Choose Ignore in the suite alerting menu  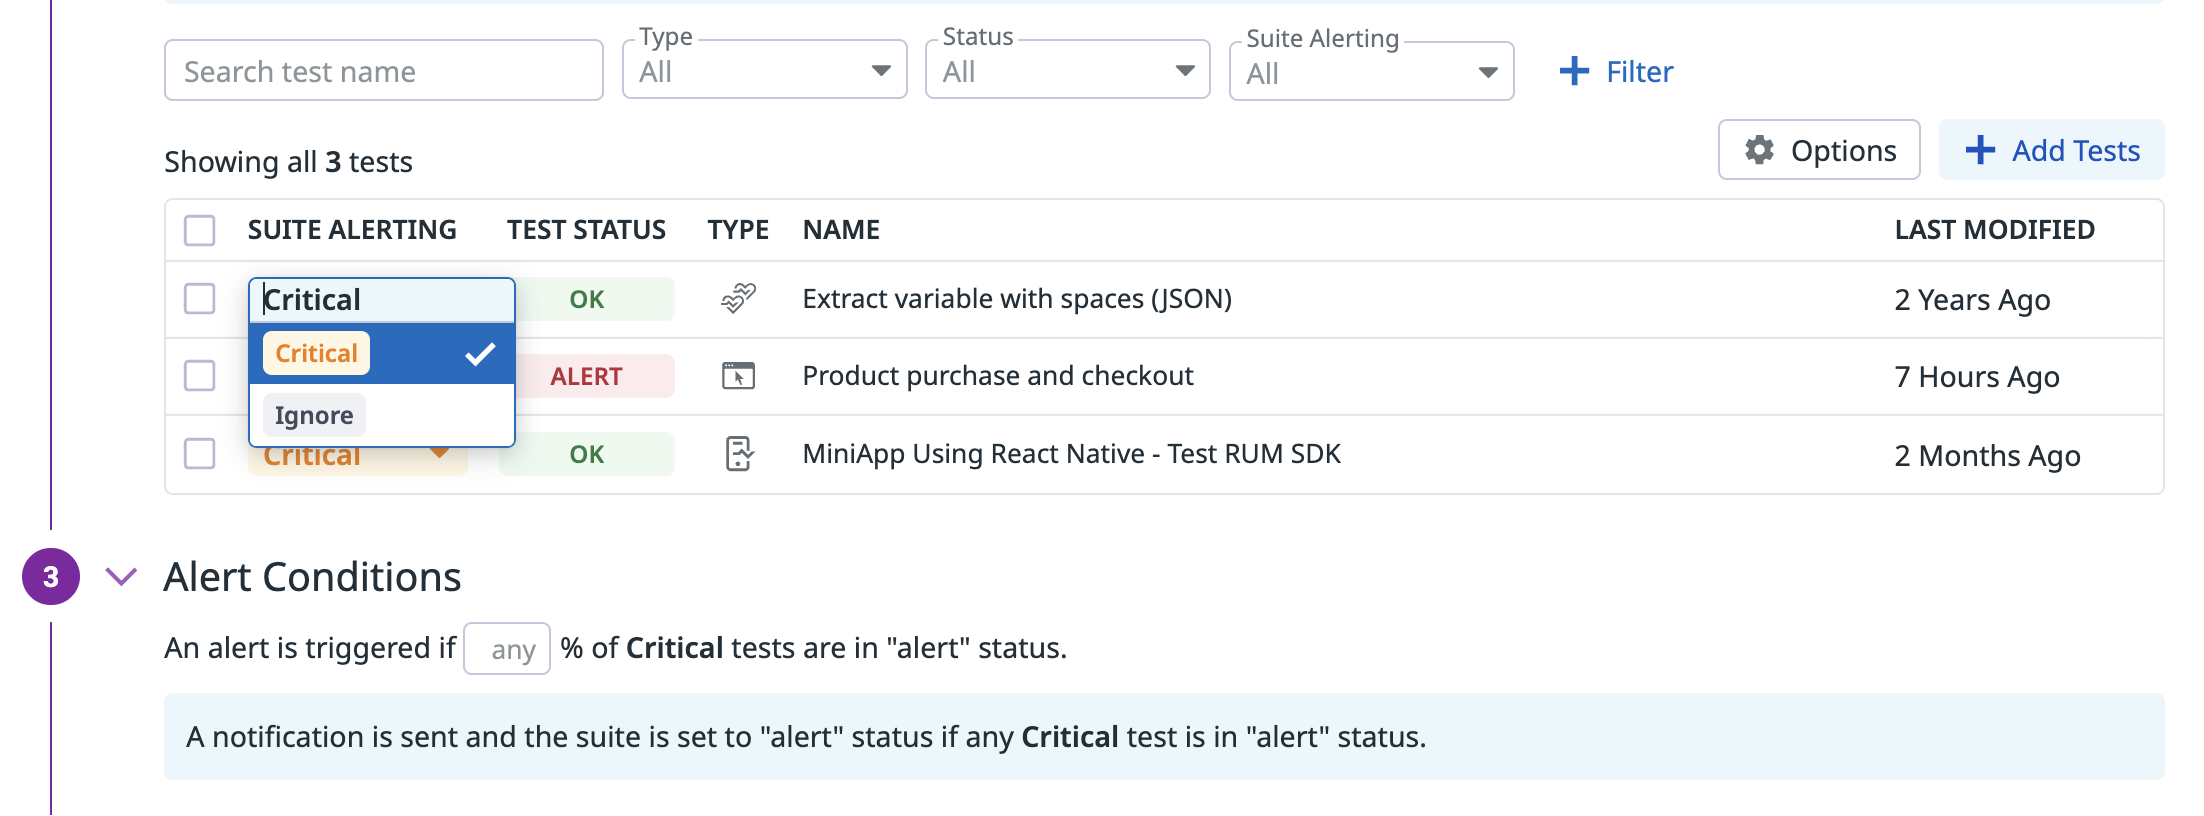(314, 415)
